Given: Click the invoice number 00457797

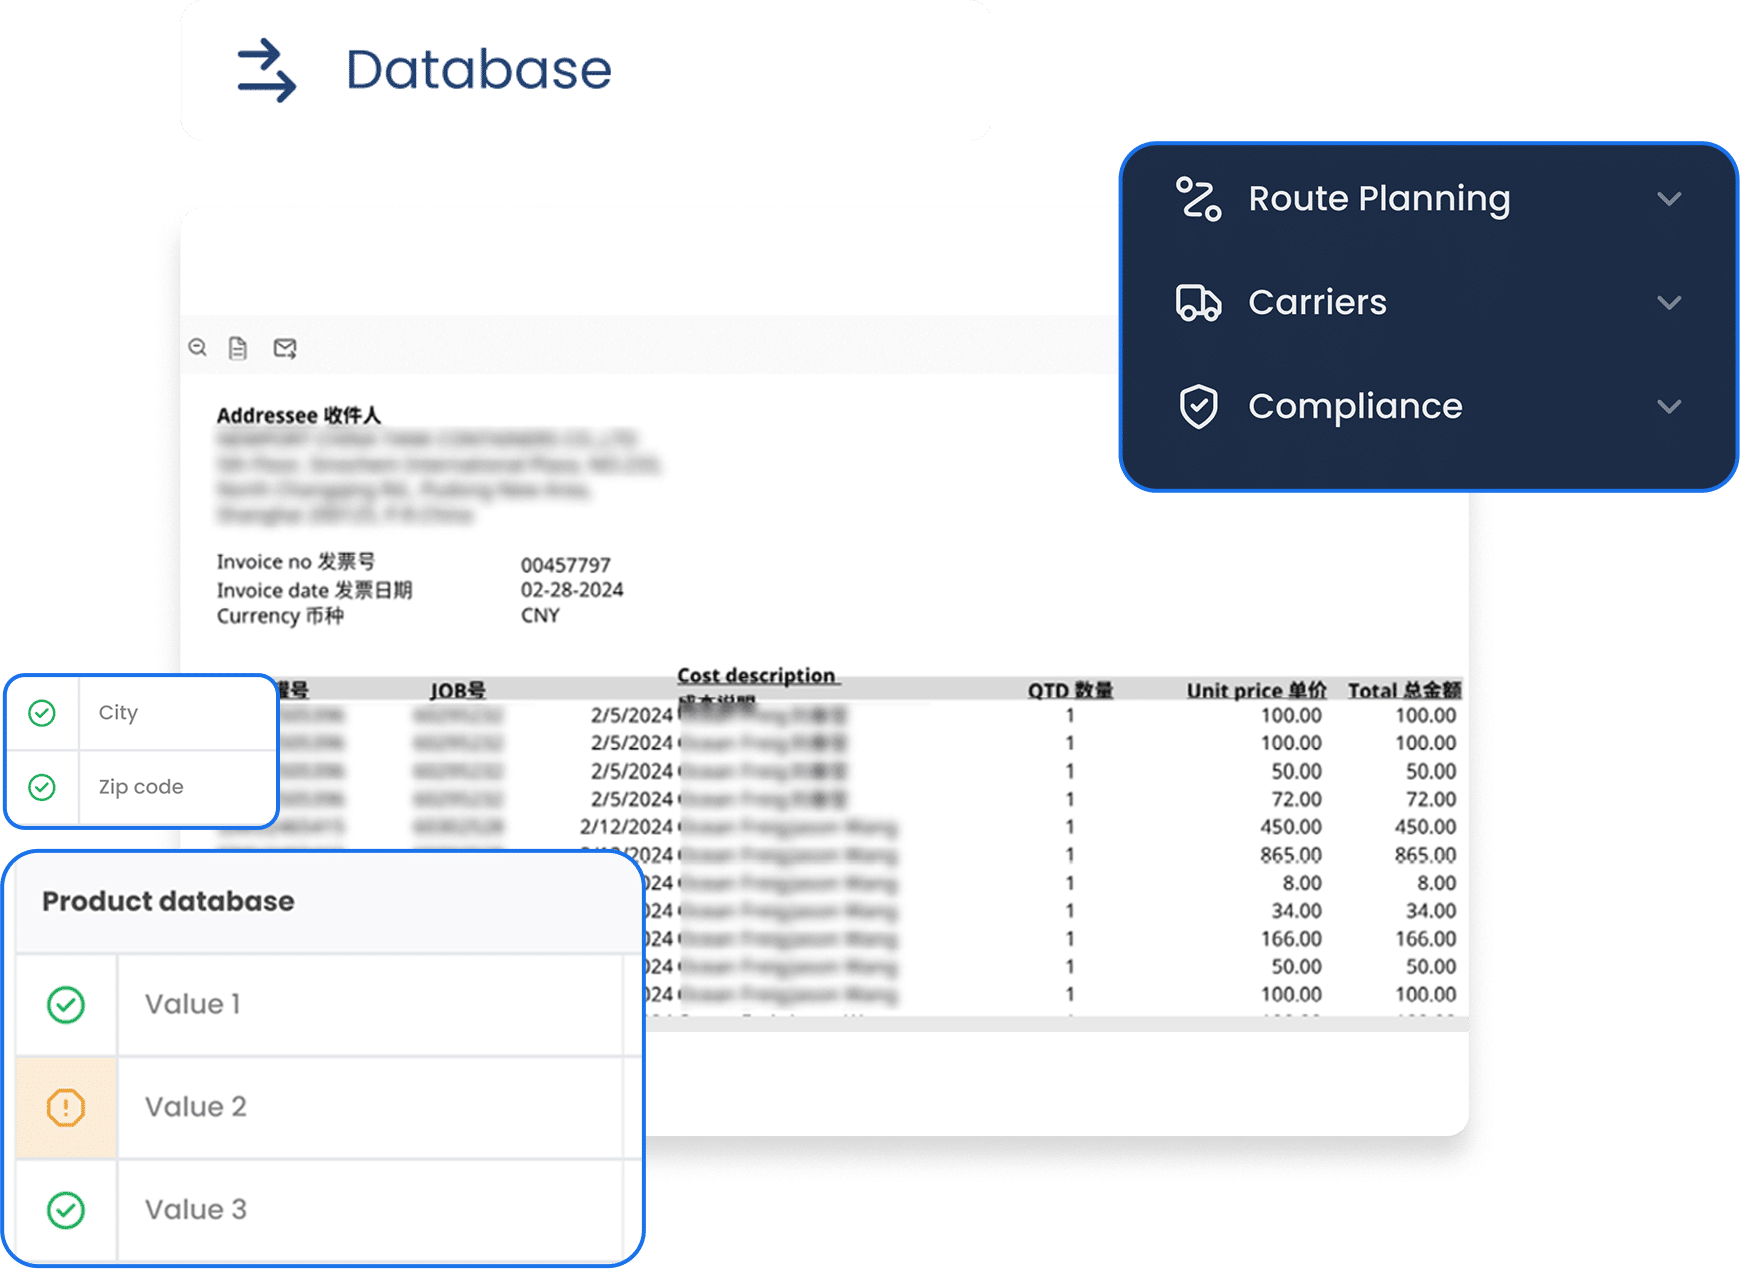Looking at the screenshot, I should (565, 565).
